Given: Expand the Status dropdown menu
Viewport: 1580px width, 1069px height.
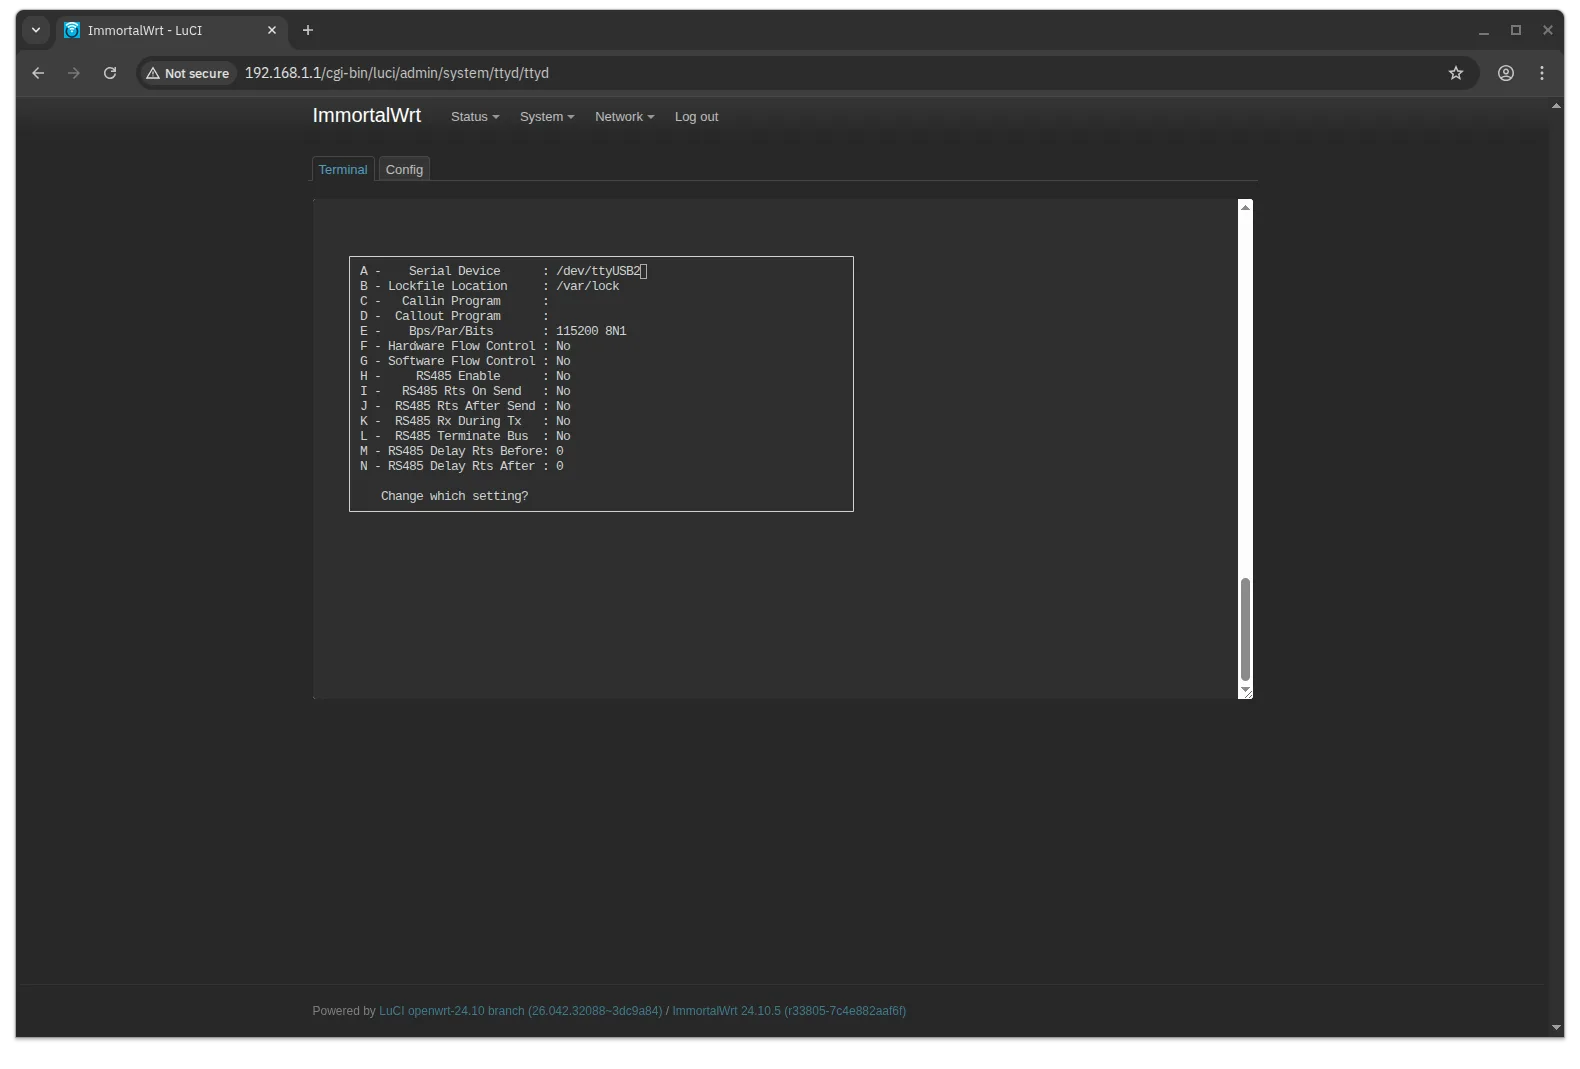Looking at the screenshot, I should 474,117.
